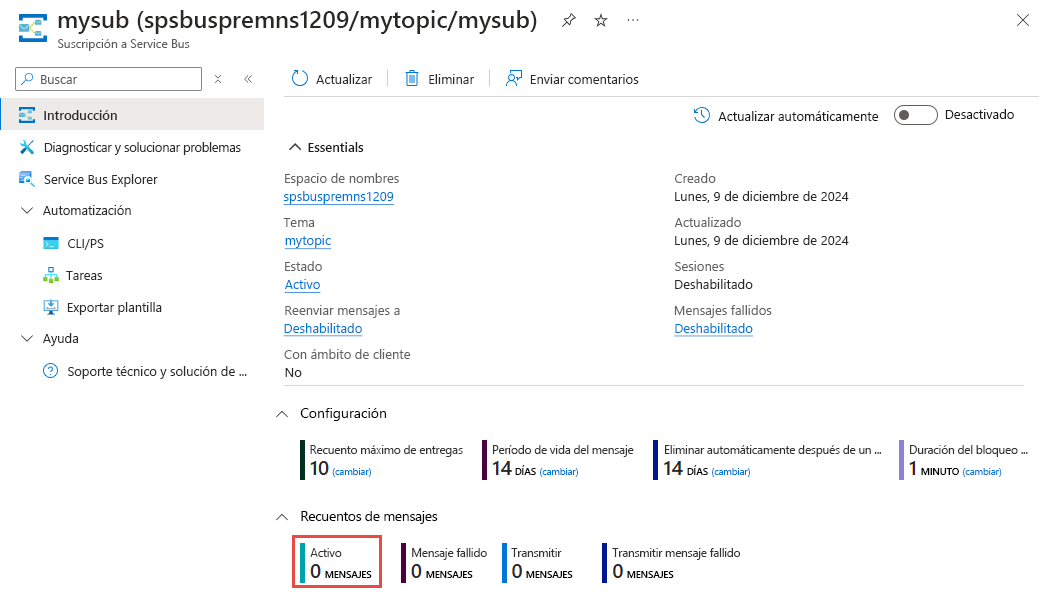Close the mysub subscription blade
This screenshot has width=1044, height=606.
1023,21
